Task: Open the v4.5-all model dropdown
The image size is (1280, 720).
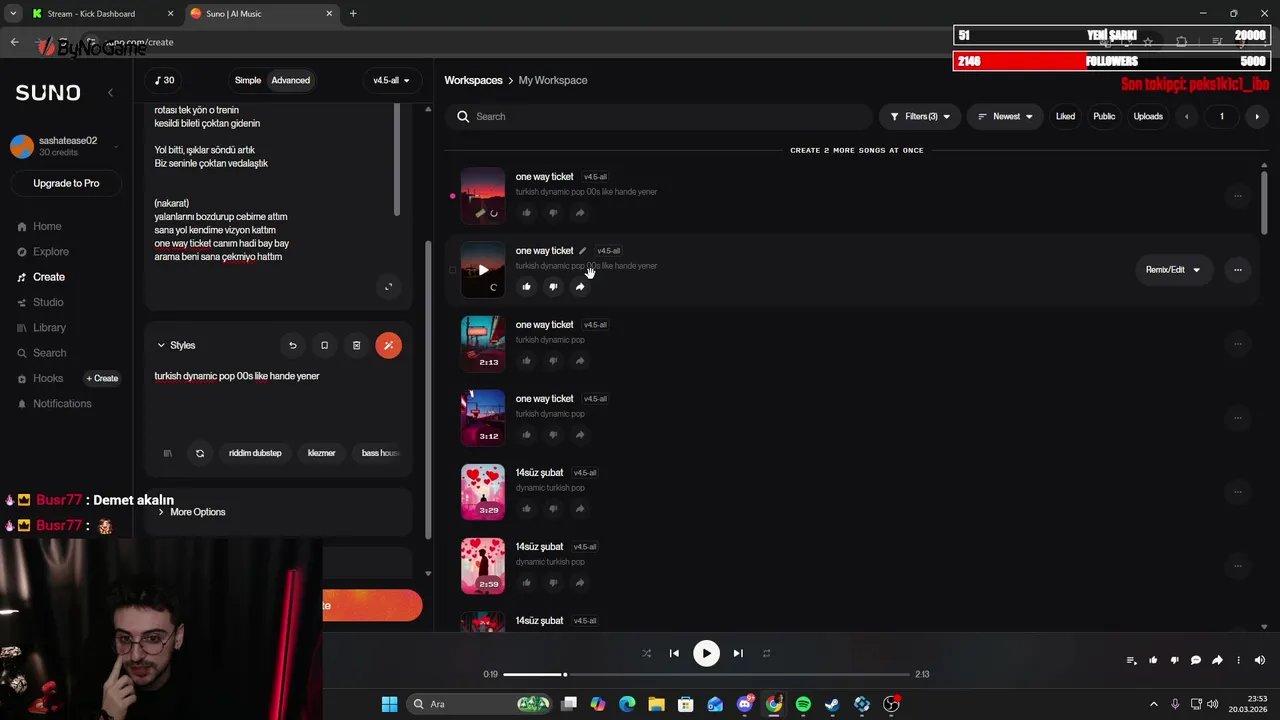Action: 391,80
